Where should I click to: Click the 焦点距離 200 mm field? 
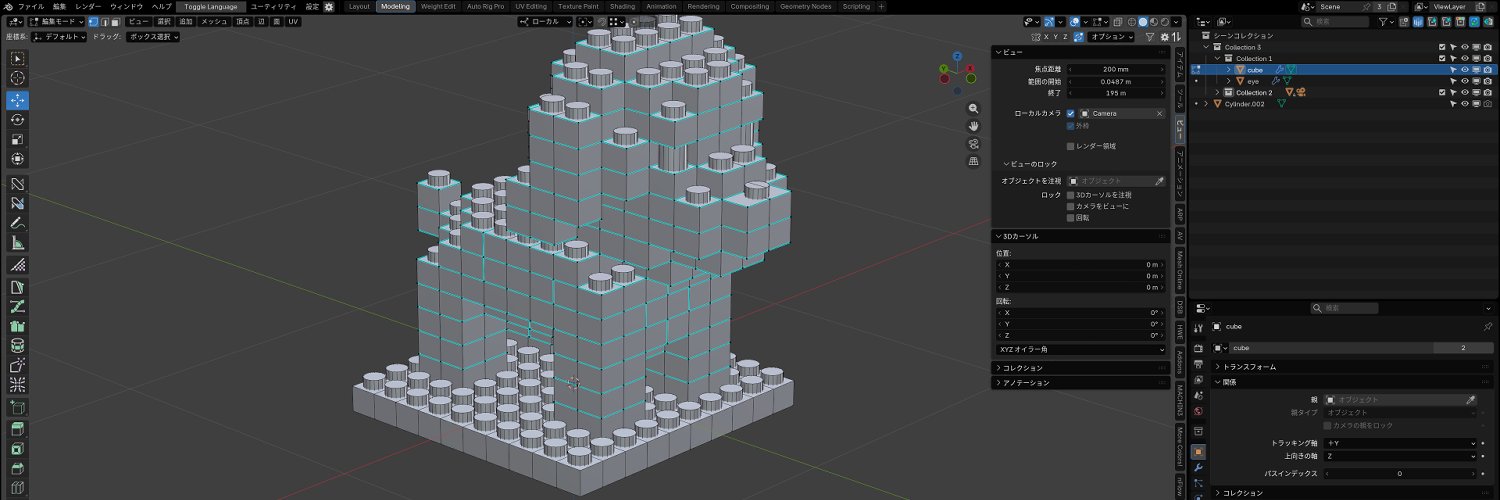1116,69
